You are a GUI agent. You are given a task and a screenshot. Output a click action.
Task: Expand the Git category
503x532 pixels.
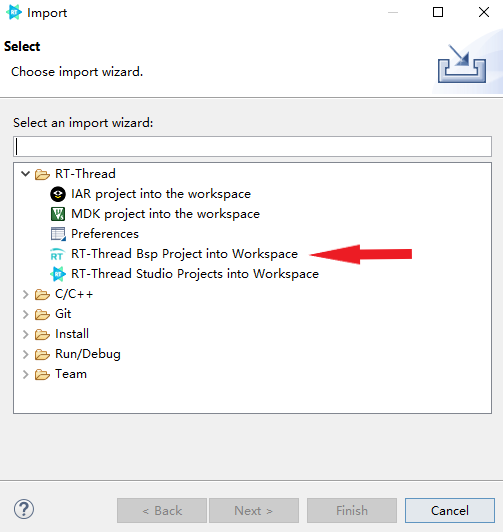pos(25,315)
